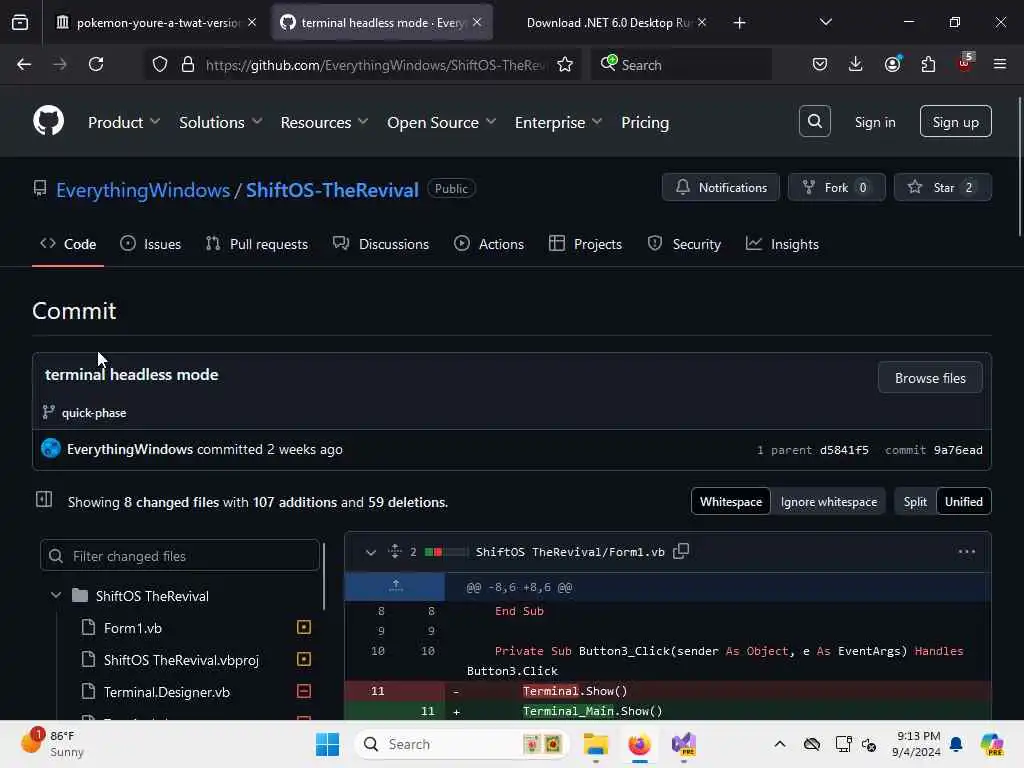Open the Projects tab
This screenshot has height=768, width=1024.
(585, 244)
